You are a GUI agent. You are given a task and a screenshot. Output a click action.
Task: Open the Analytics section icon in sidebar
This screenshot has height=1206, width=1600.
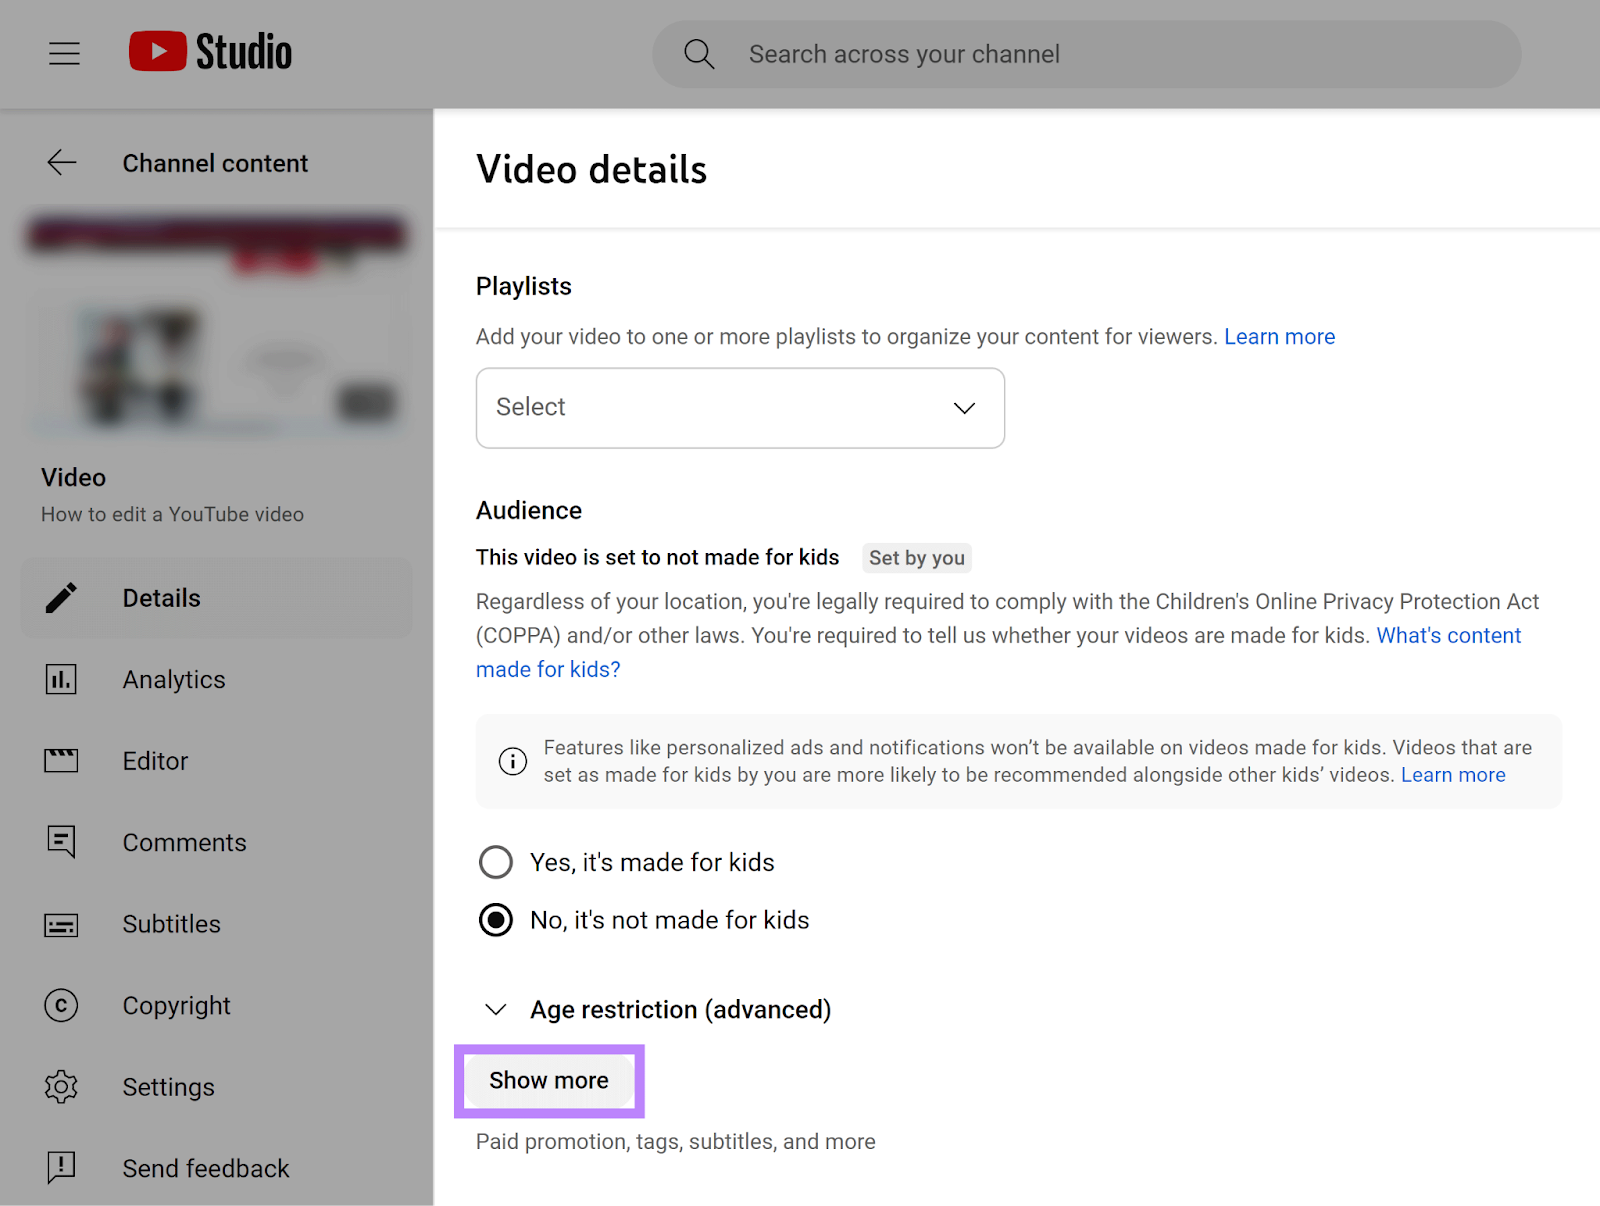click(60, 679)
